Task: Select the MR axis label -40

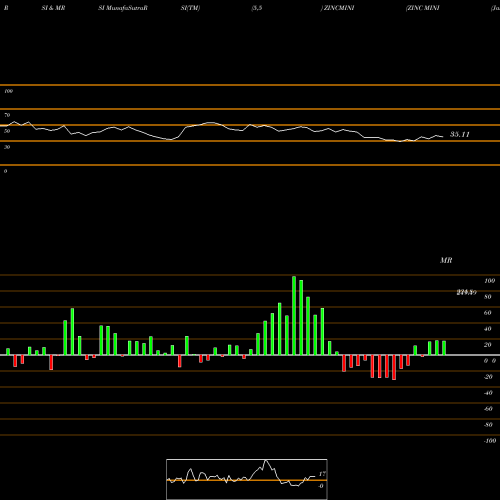Action: (488, 393)
